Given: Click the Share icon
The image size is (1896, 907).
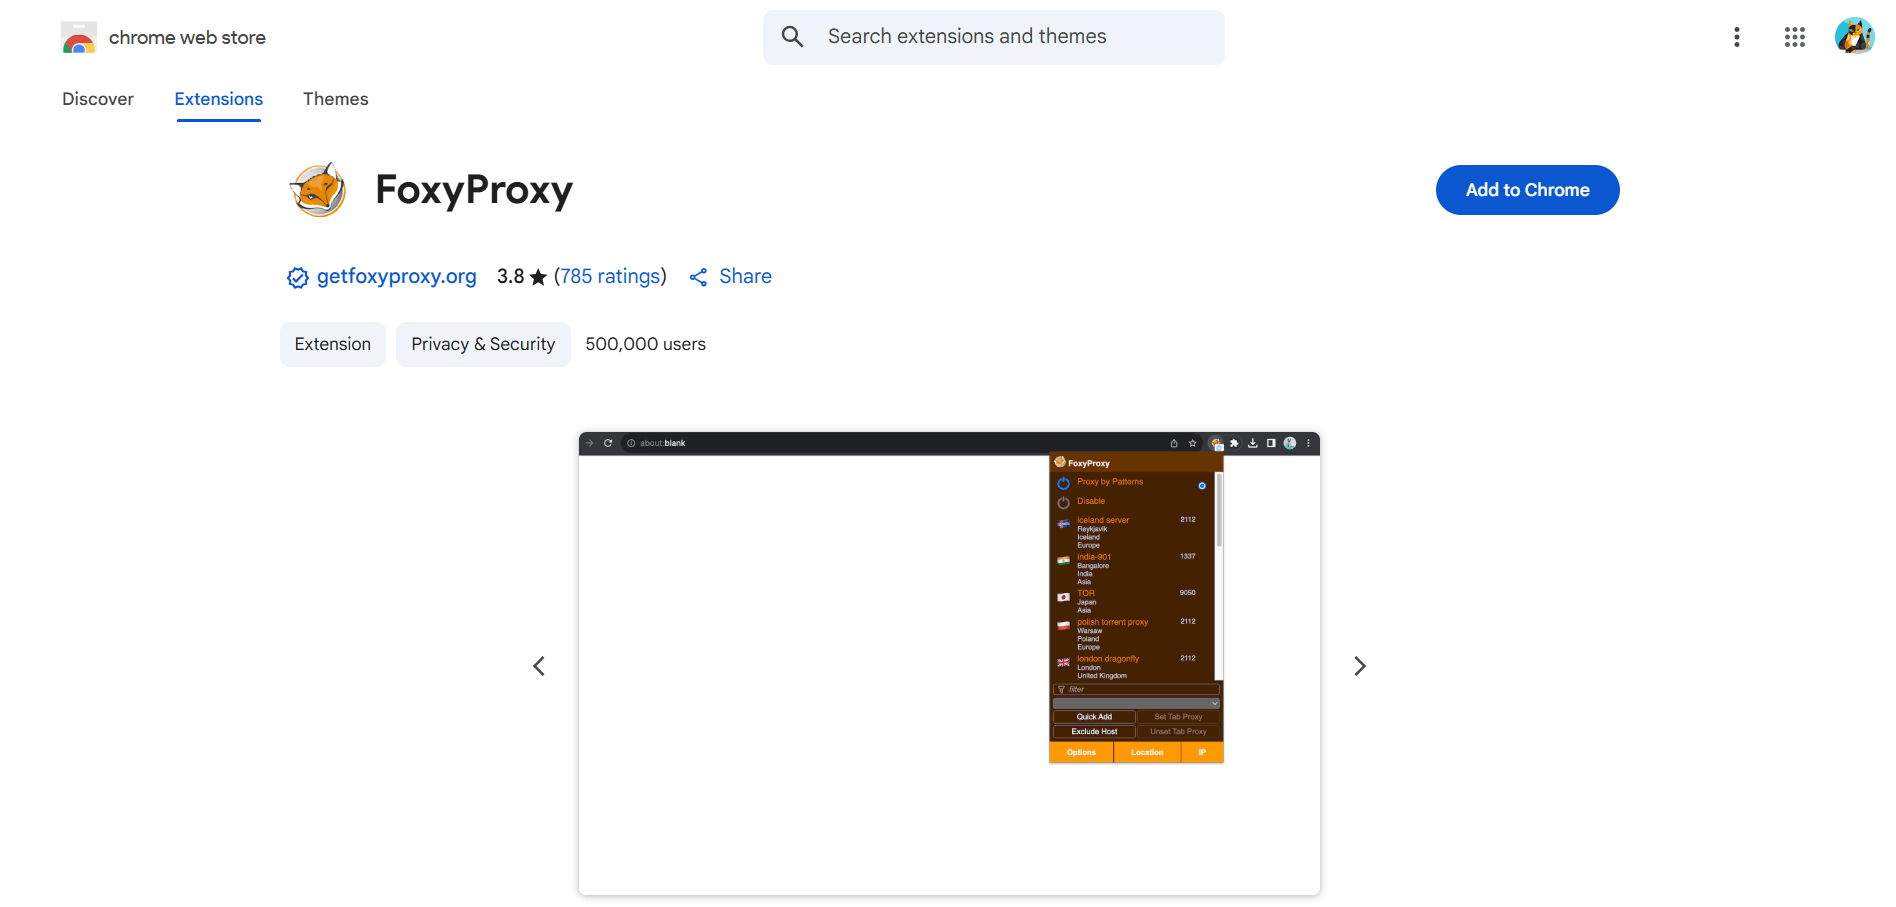Looking at the screenshot, I should pyautogui.click(x=698, y=277).
